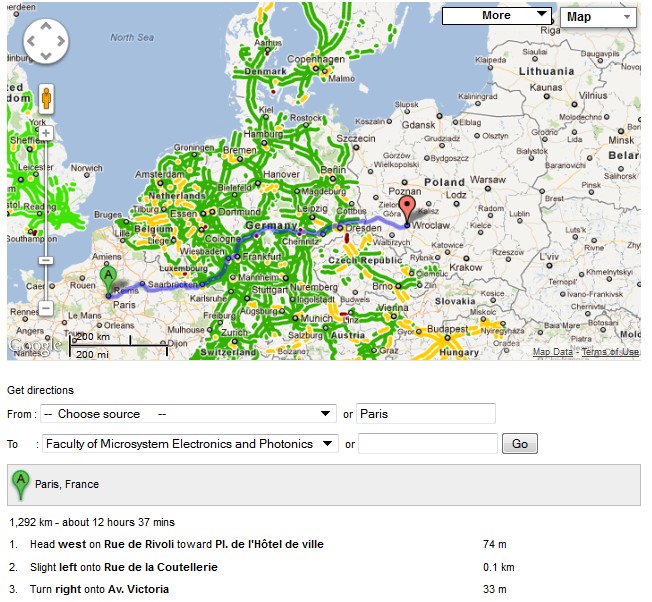Click the Copenhagen city label on map
The width and height of the screenshot is (652, 602).
(316, 59)
